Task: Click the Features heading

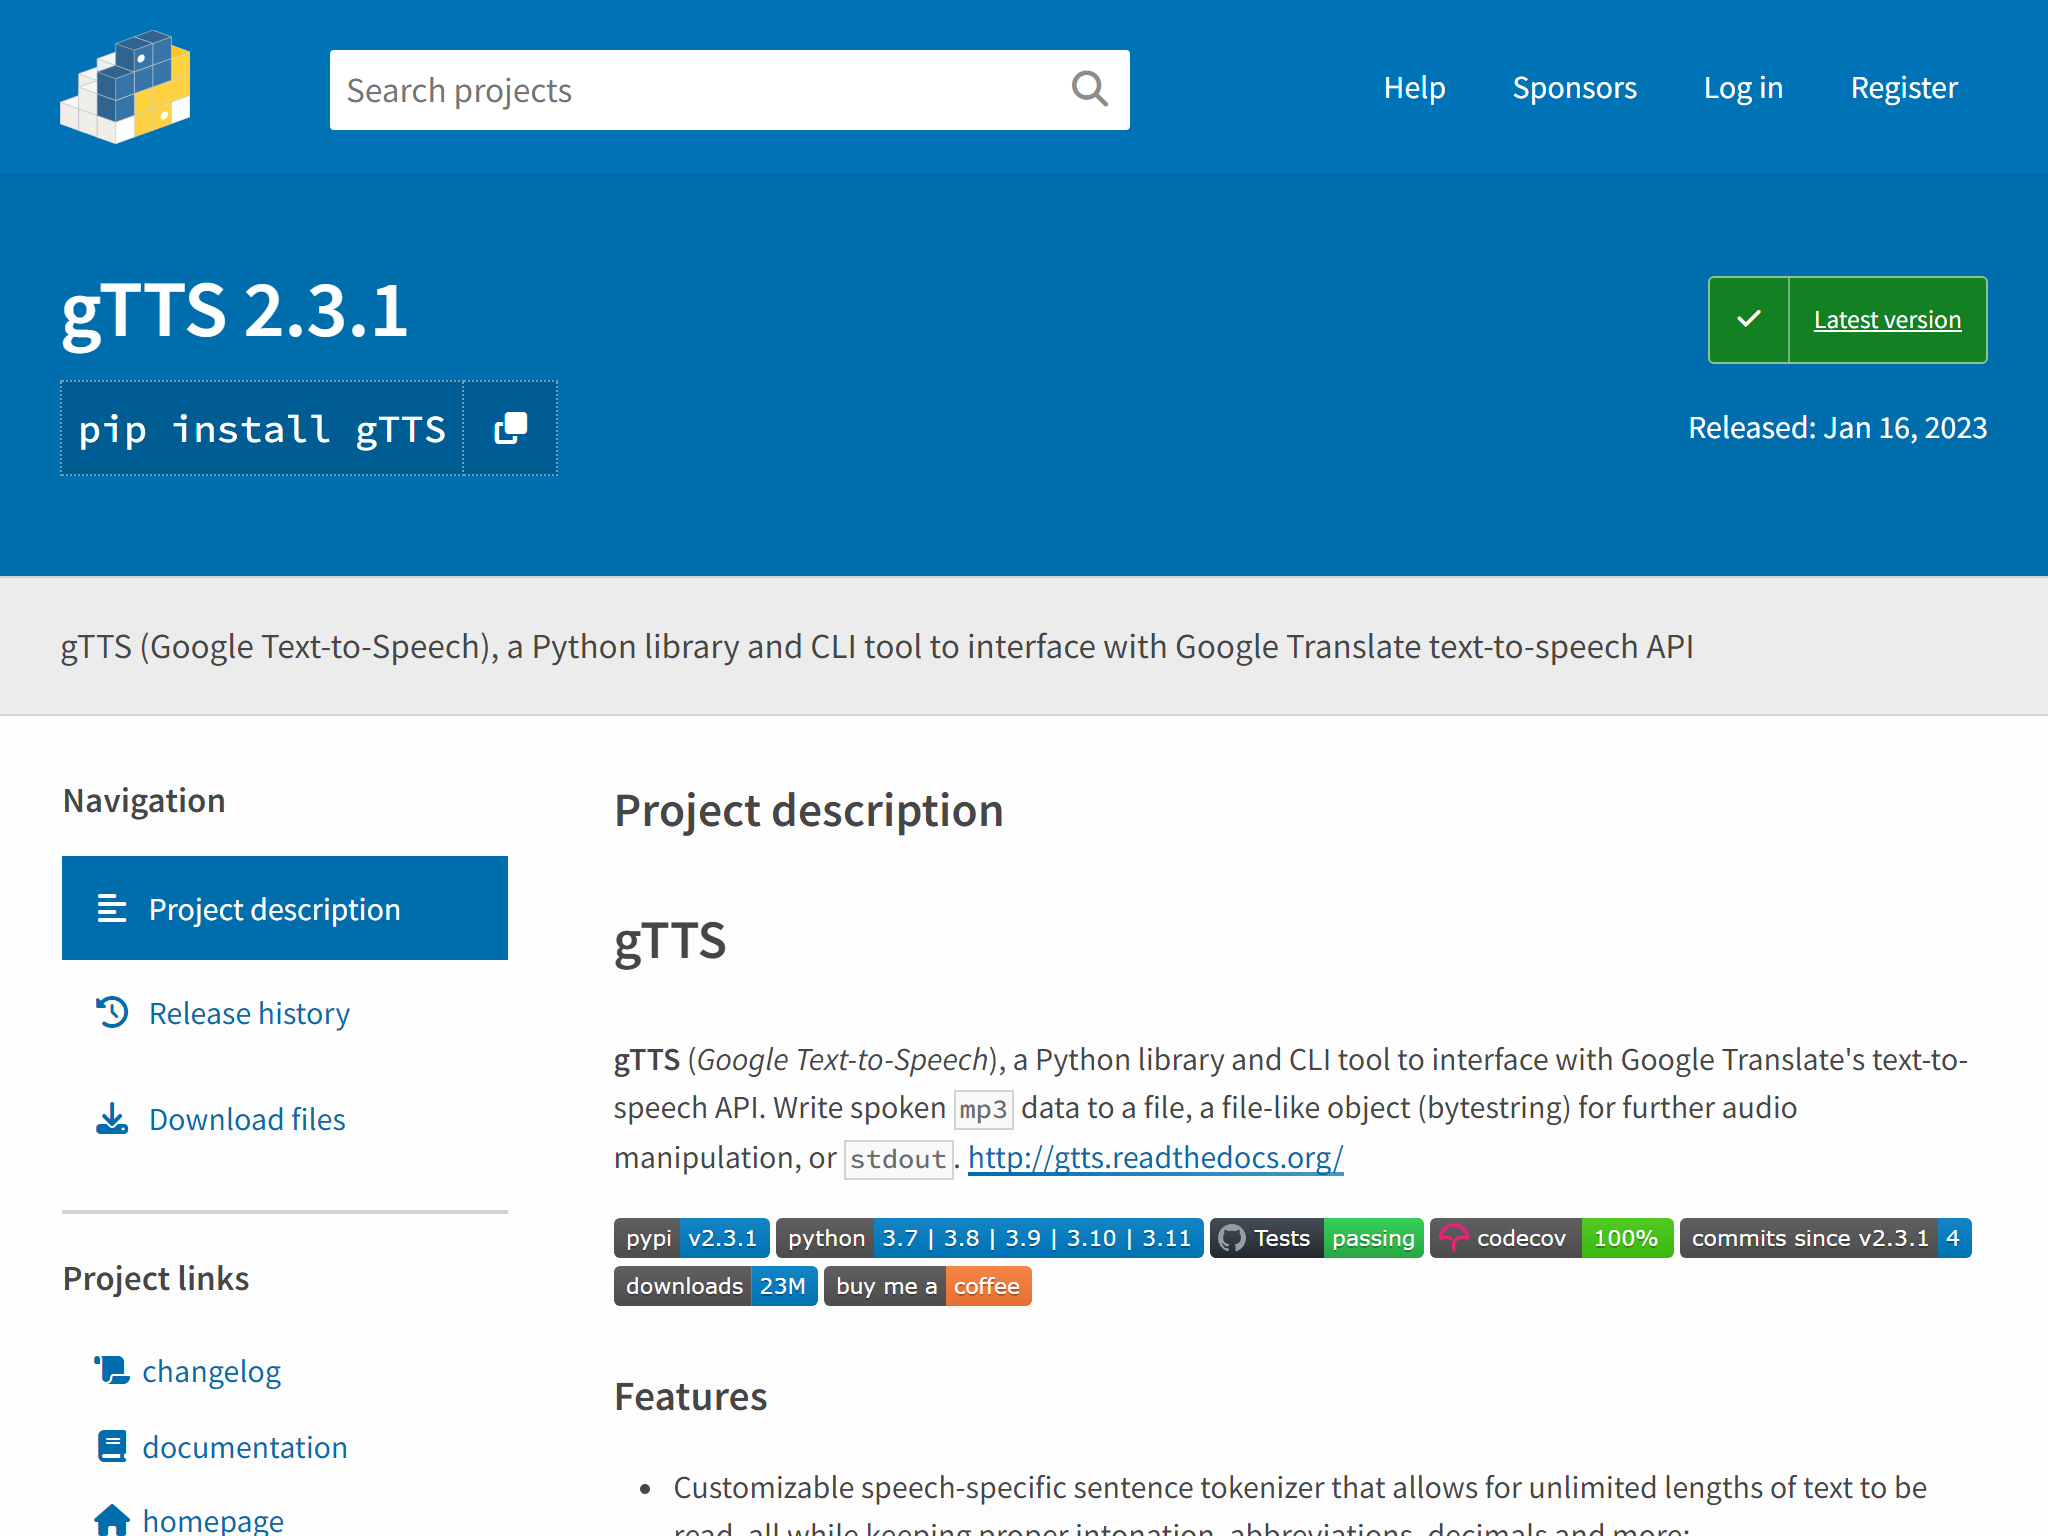Action: pos(690,1396)
